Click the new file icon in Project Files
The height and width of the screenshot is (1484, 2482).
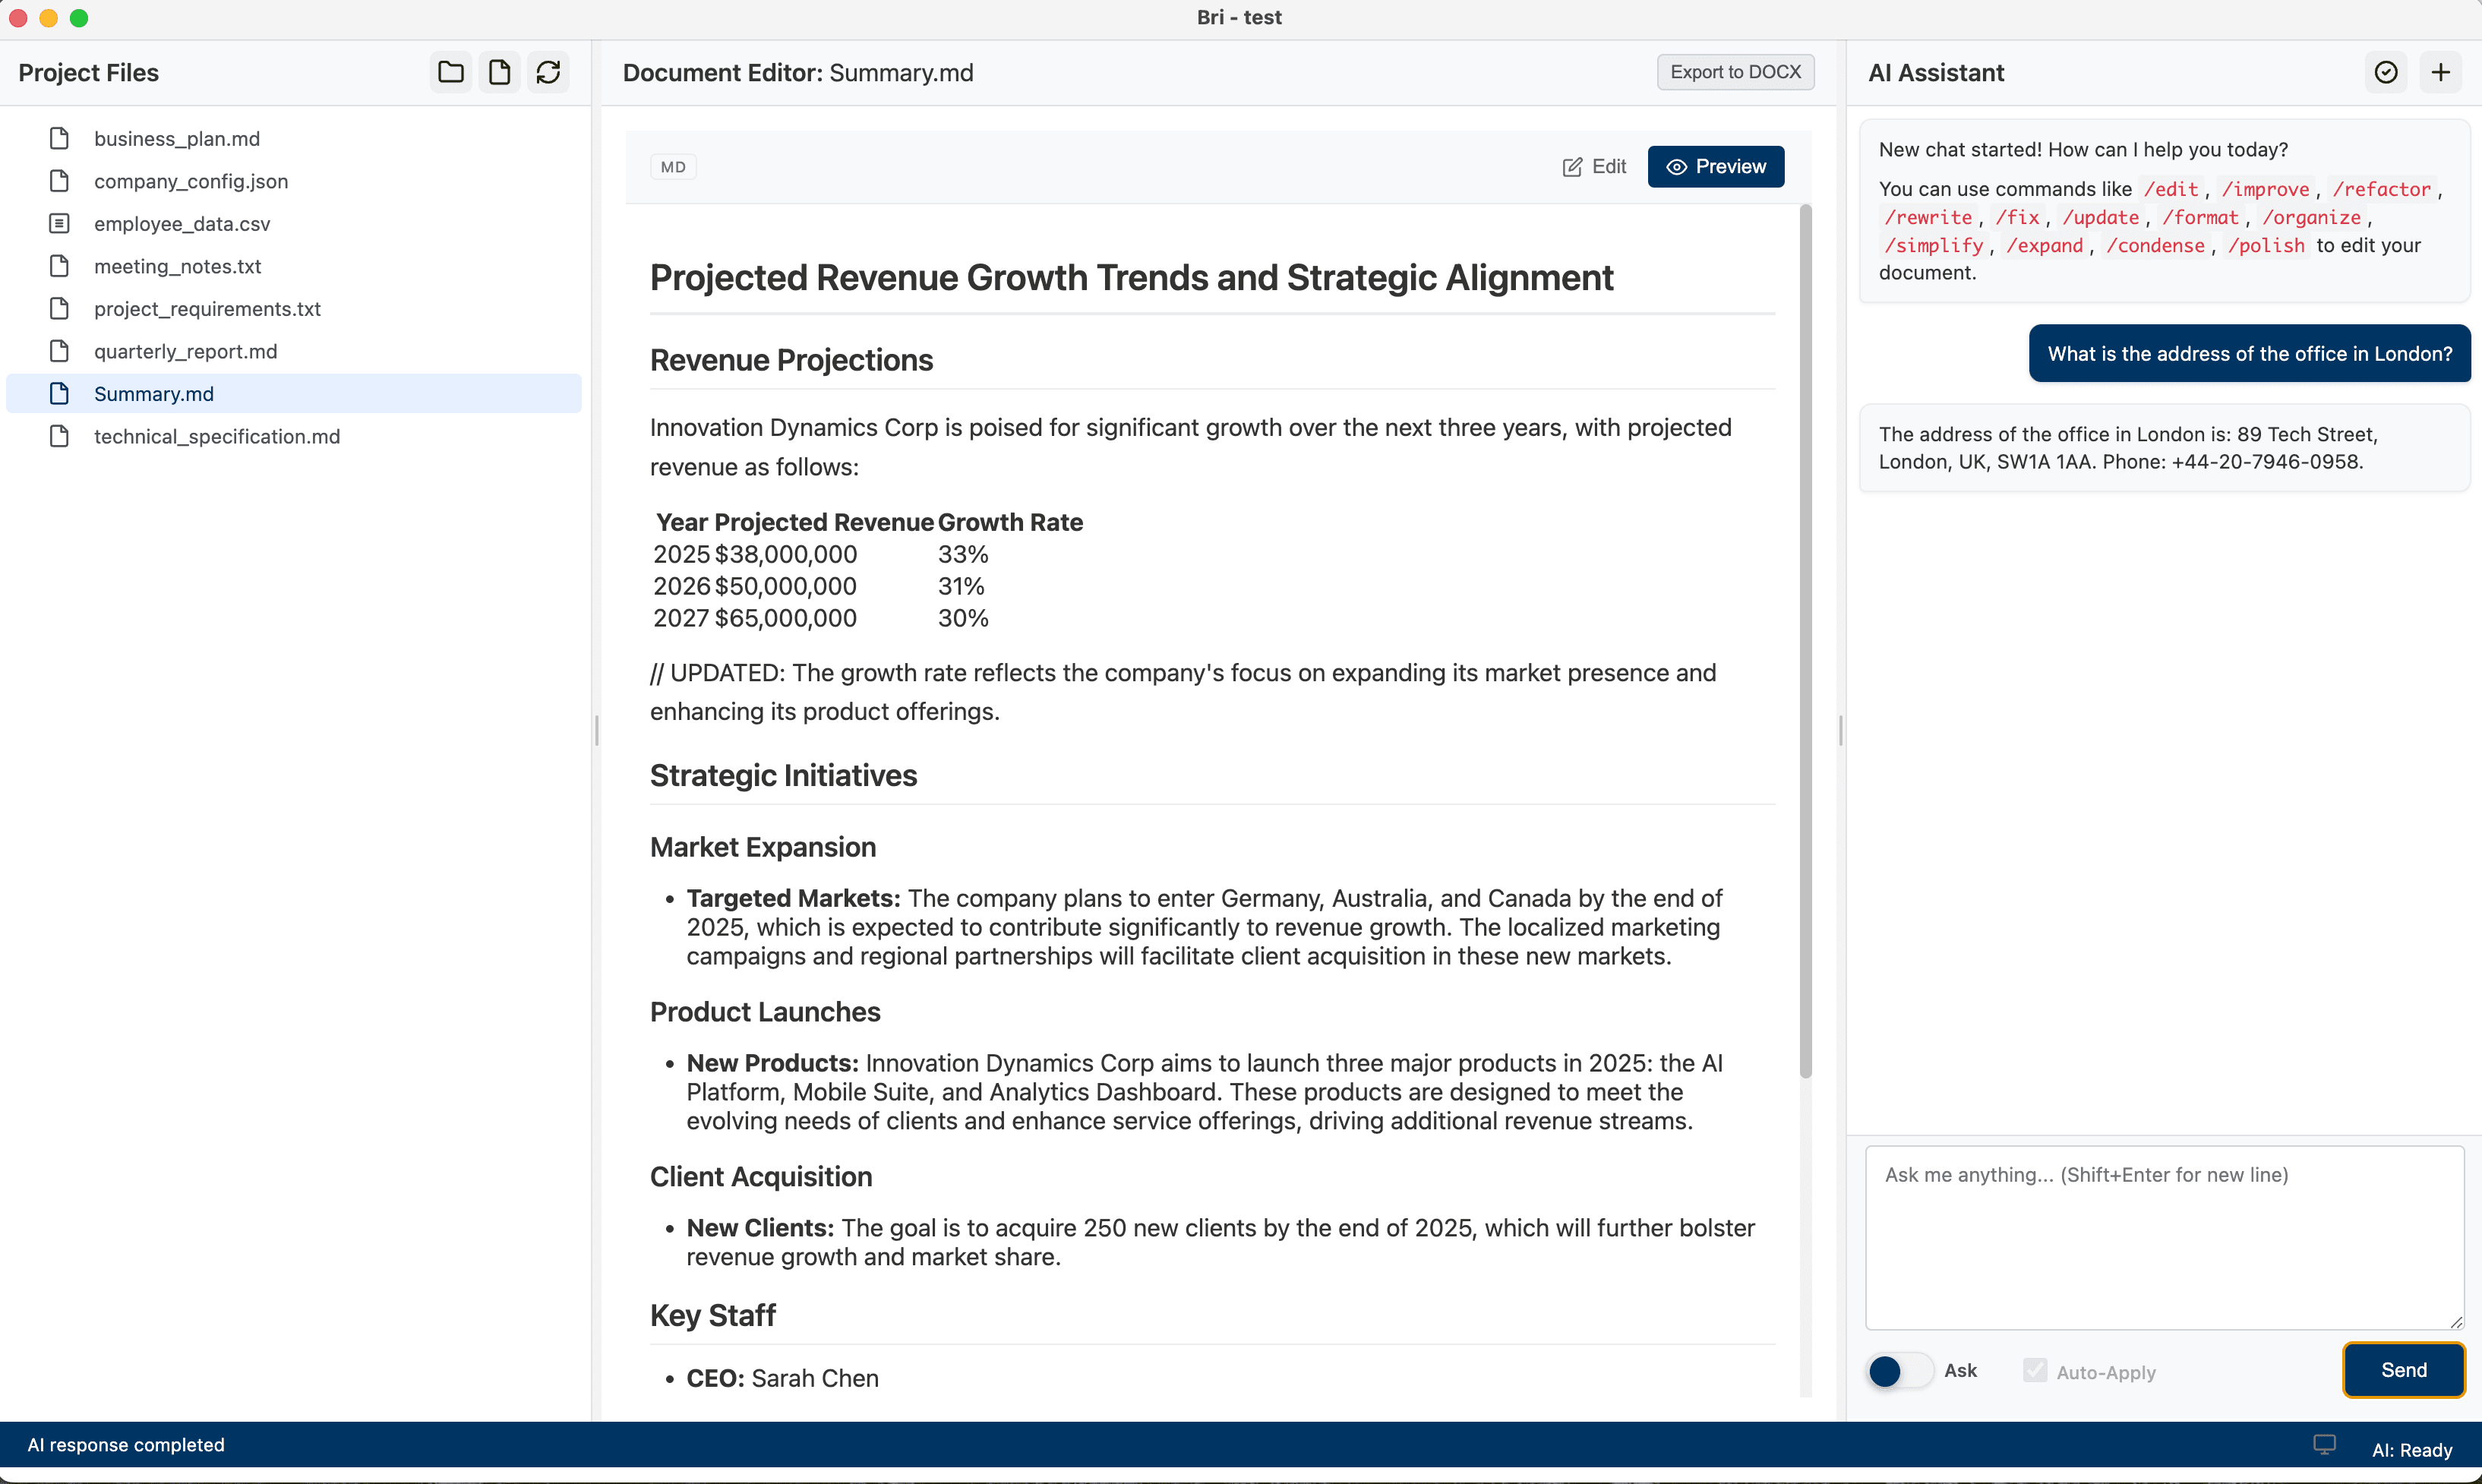[499, 72]
